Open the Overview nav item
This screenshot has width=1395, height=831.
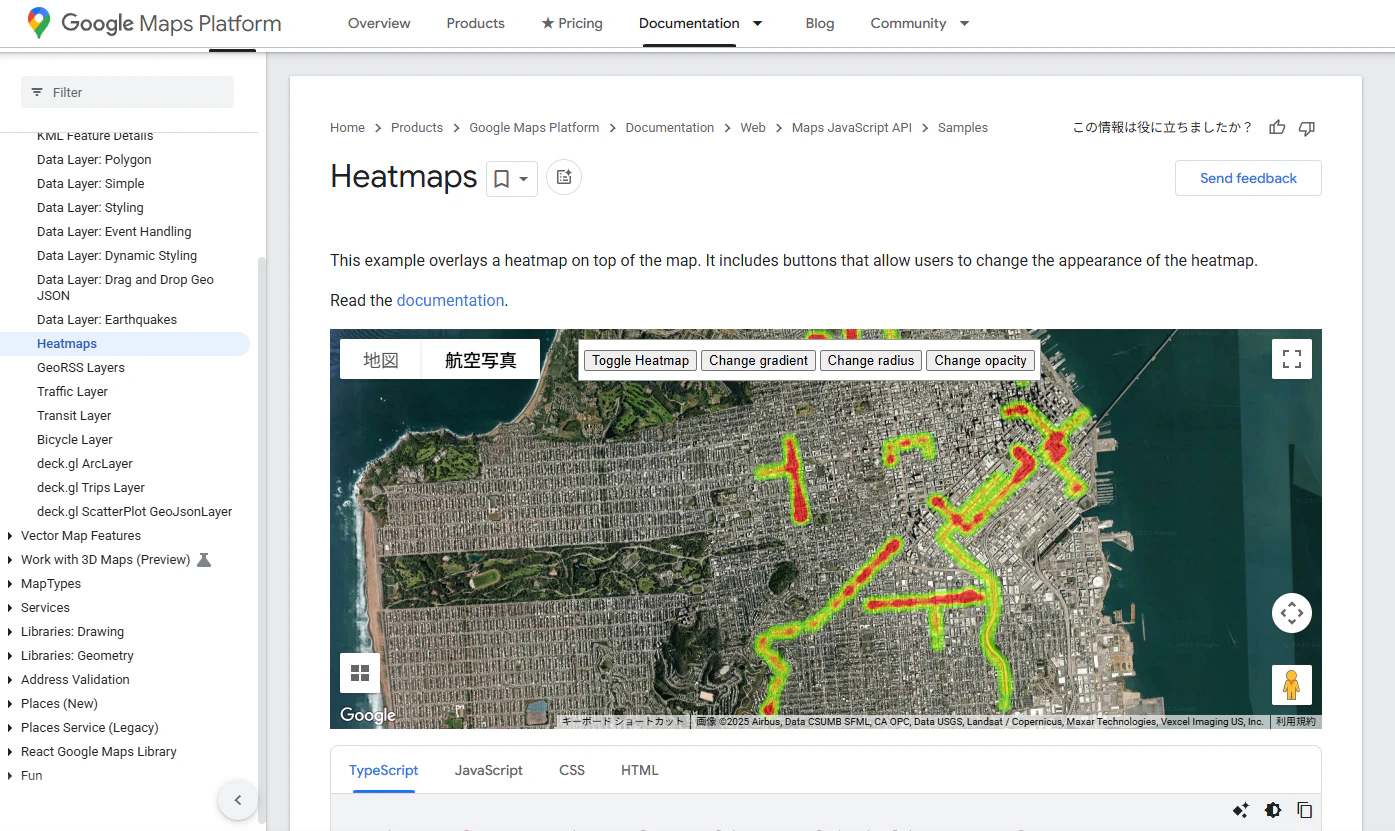click(x=379, y=23)
